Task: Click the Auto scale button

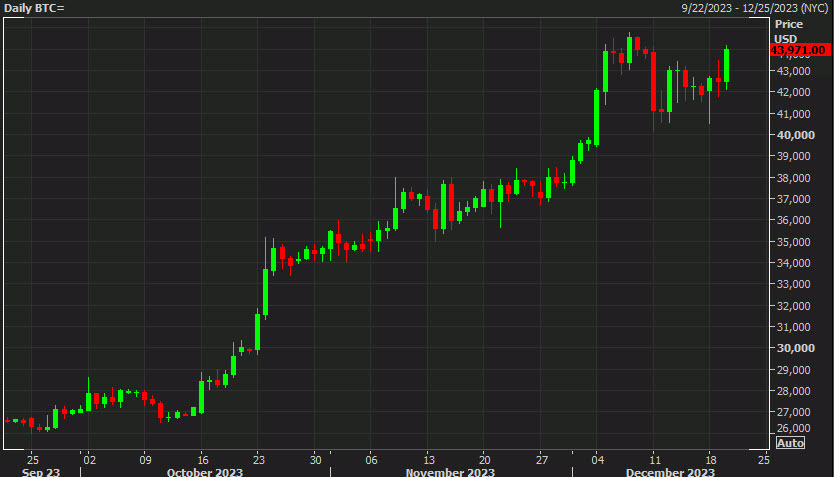Action: coord(789,443)
